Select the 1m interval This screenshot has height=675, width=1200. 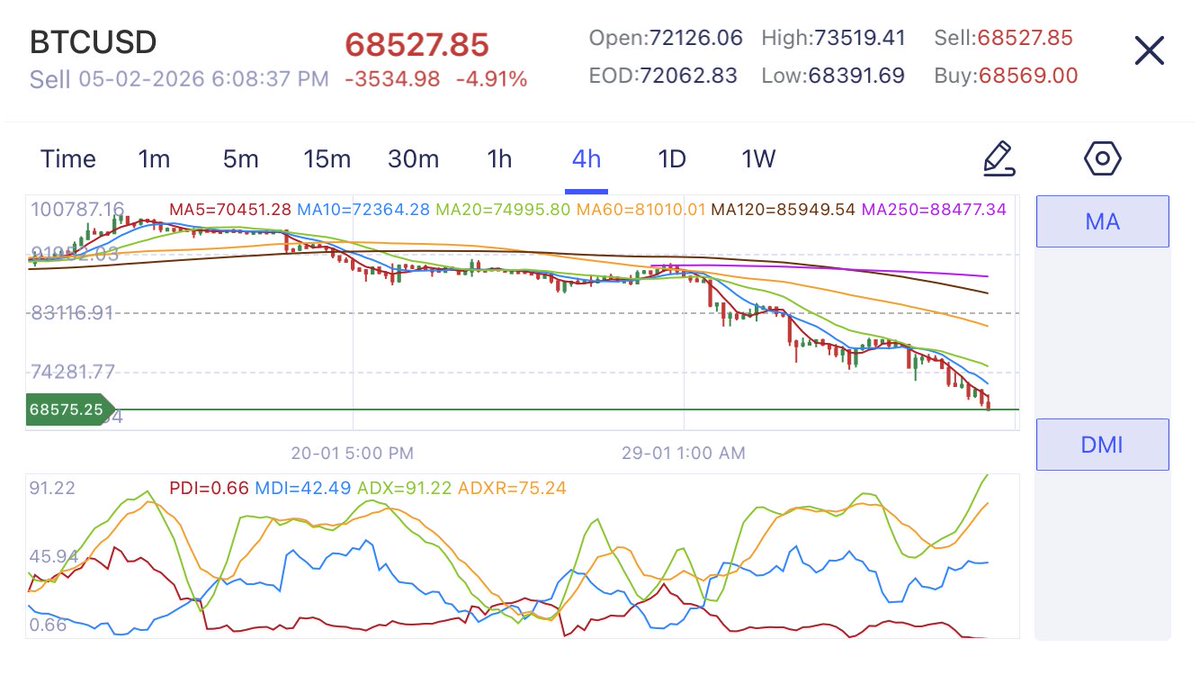click(155, 158)
